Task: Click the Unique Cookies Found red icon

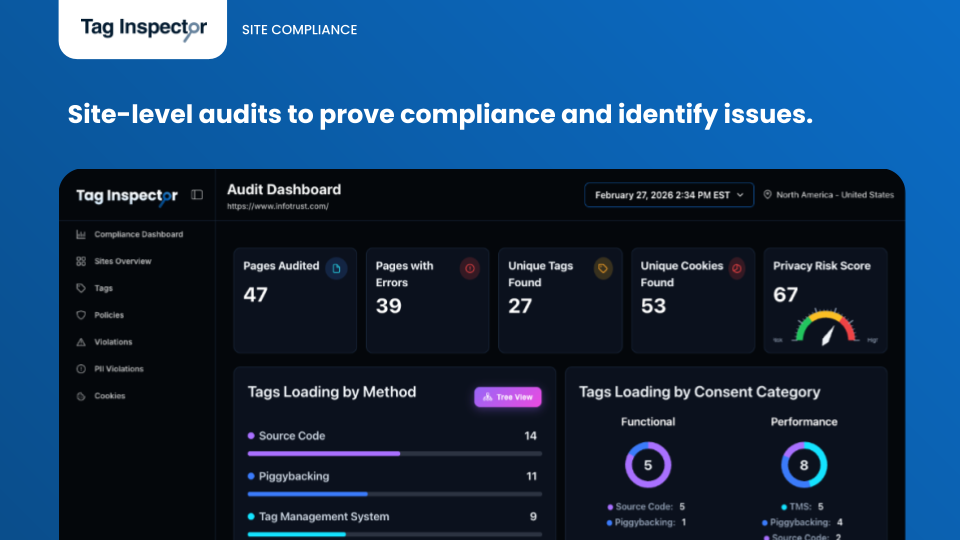Action: tap(737, 268)
